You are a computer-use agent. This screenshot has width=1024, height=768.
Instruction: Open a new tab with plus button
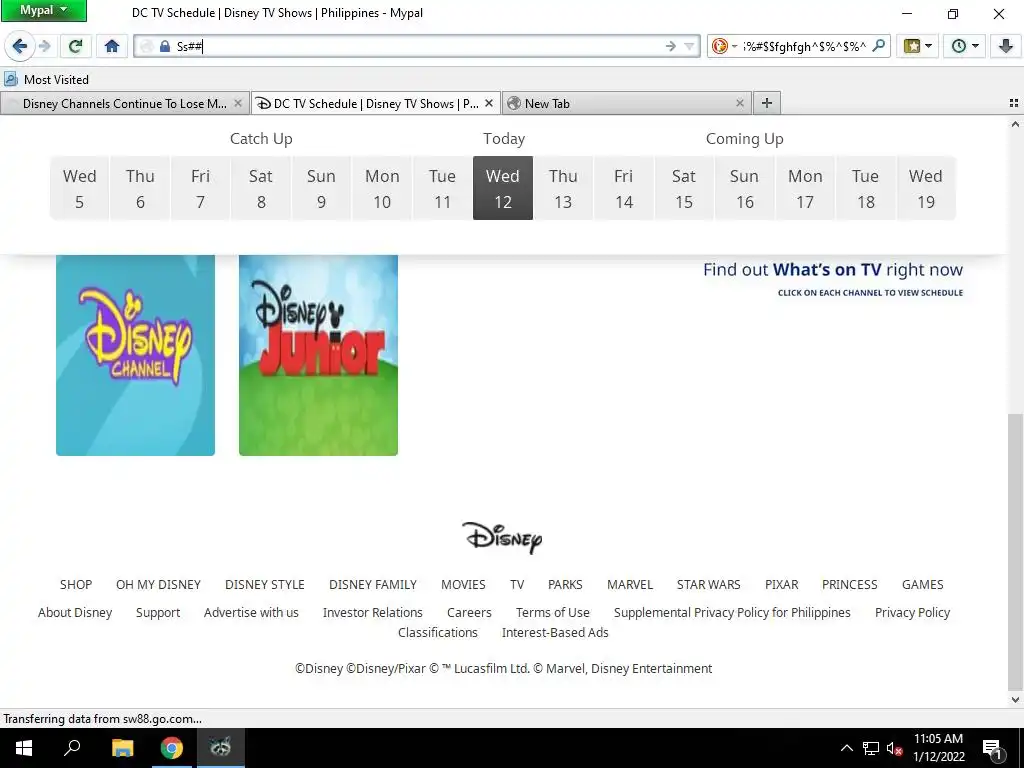pos(767,103)
